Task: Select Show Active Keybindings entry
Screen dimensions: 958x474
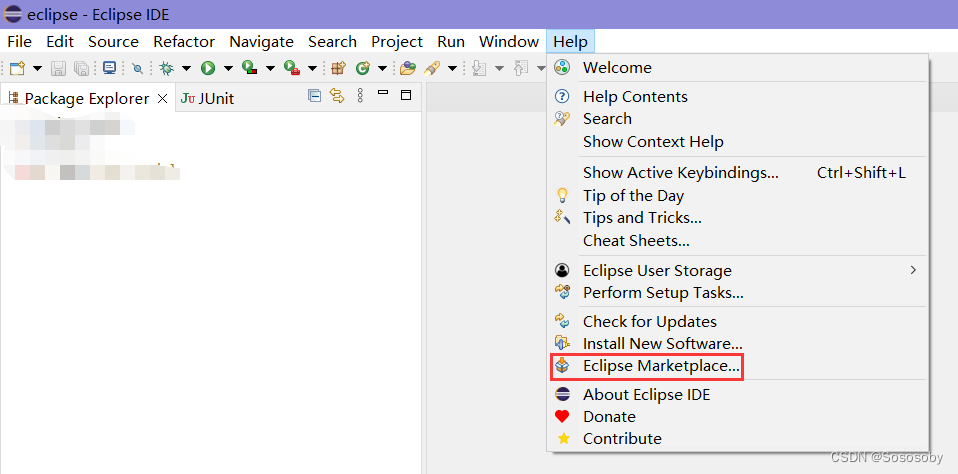Action: click(738, 173)
